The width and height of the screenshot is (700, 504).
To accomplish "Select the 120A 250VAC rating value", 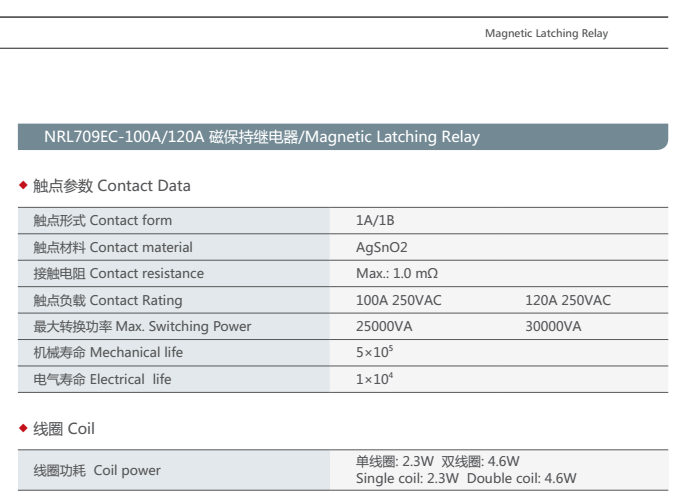I will 567,300.
